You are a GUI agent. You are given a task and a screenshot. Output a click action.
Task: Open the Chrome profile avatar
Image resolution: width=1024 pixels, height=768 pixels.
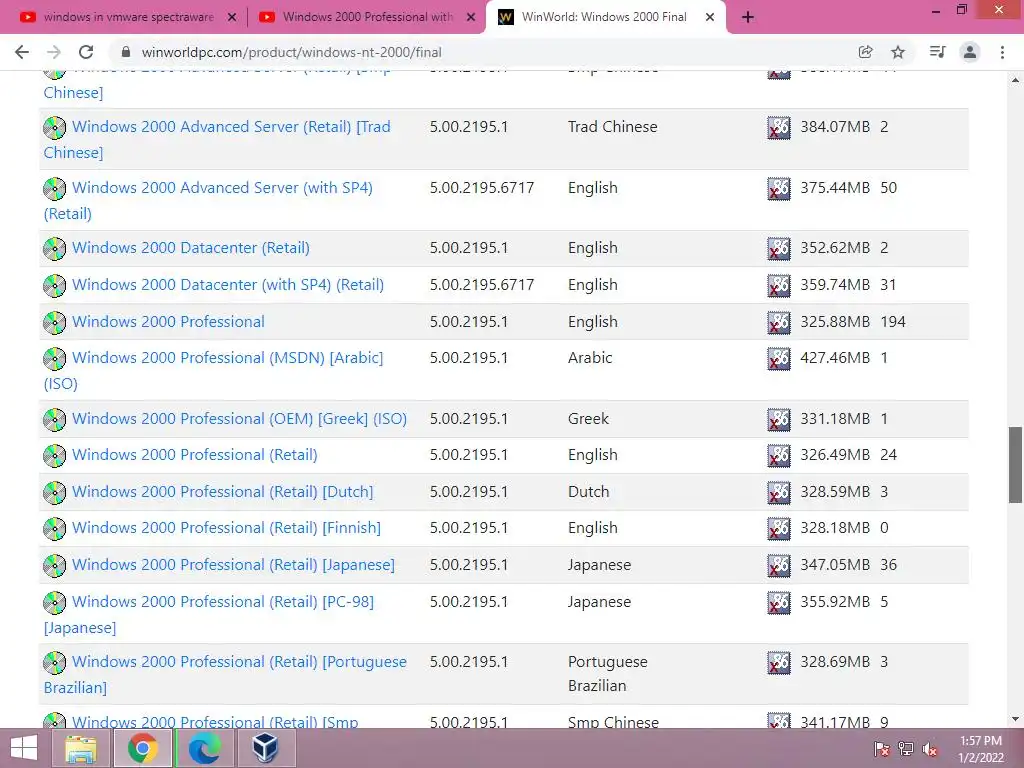point(970,52)
